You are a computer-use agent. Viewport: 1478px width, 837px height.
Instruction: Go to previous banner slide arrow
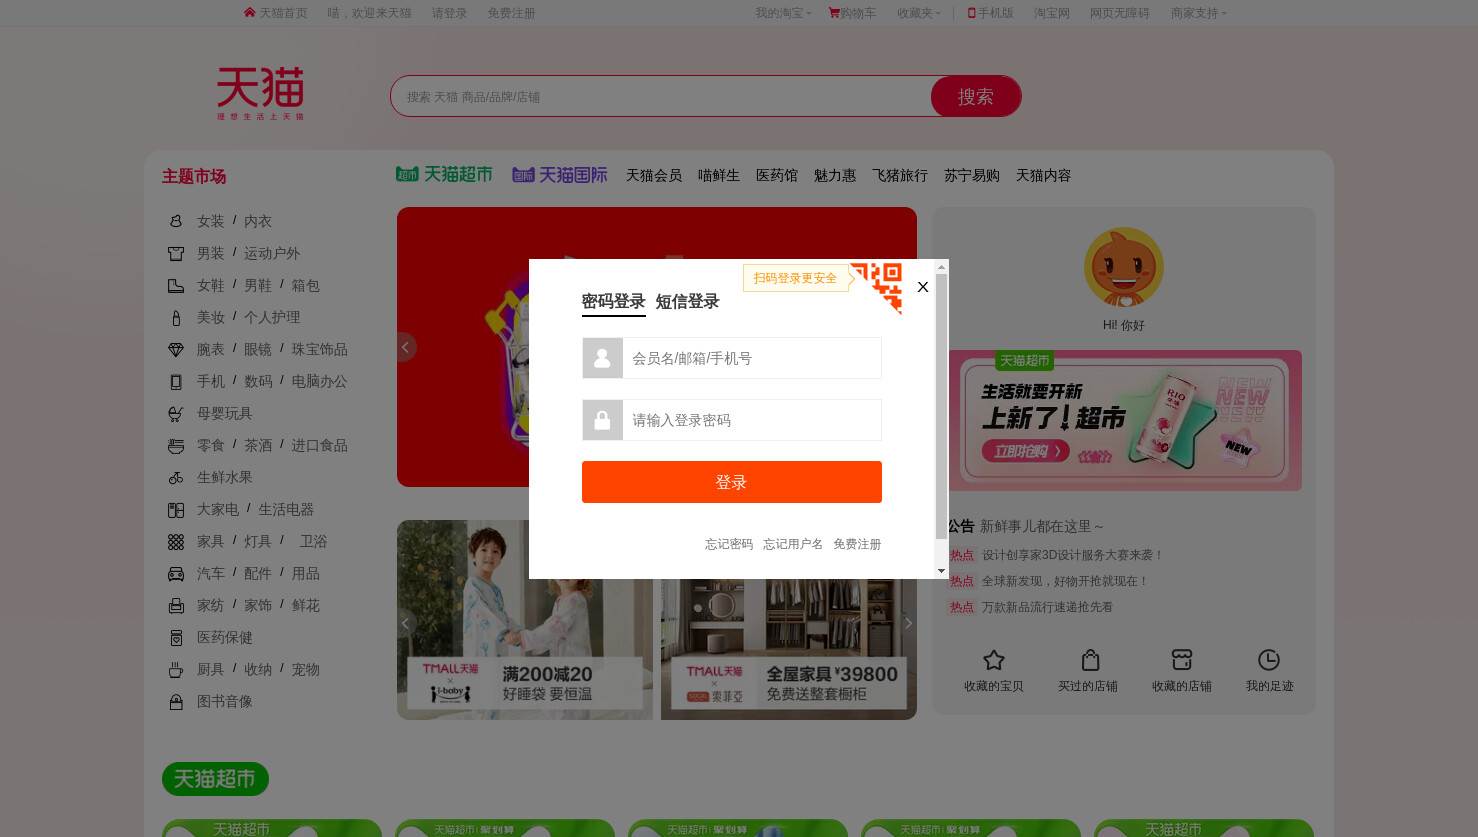point(405,347)
